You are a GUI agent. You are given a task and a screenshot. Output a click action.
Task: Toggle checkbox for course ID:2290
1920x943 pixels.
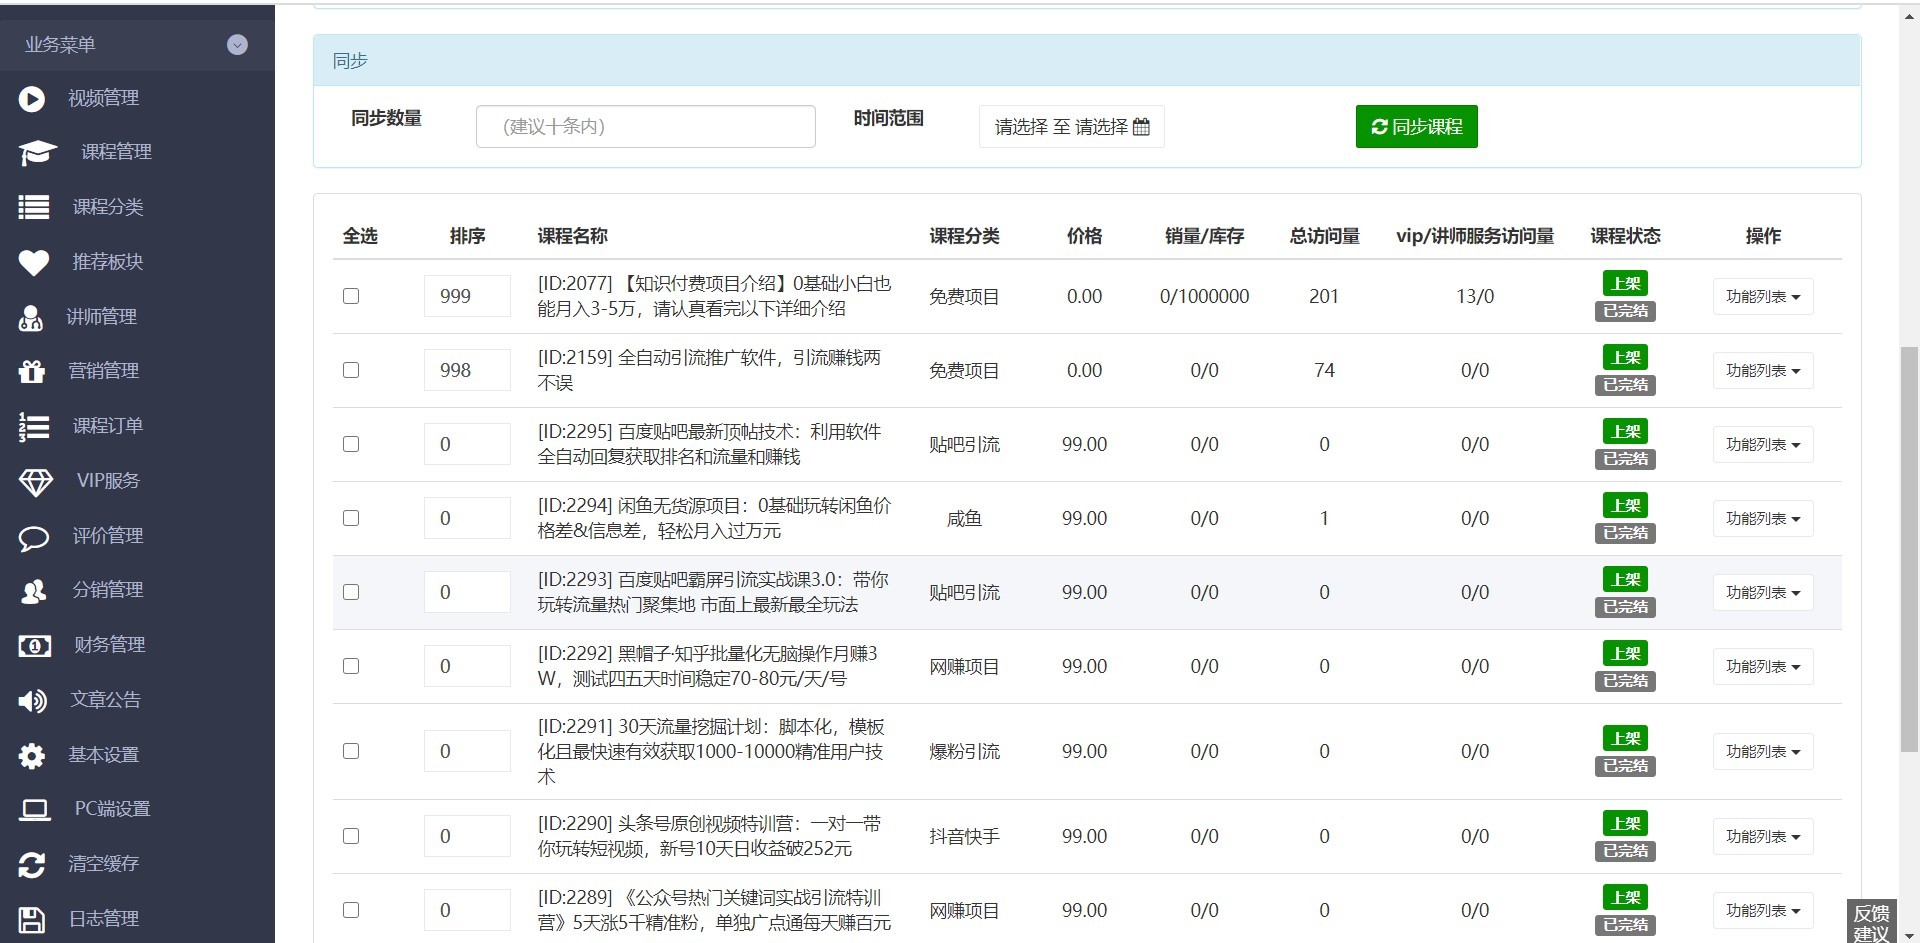[351, 836]
